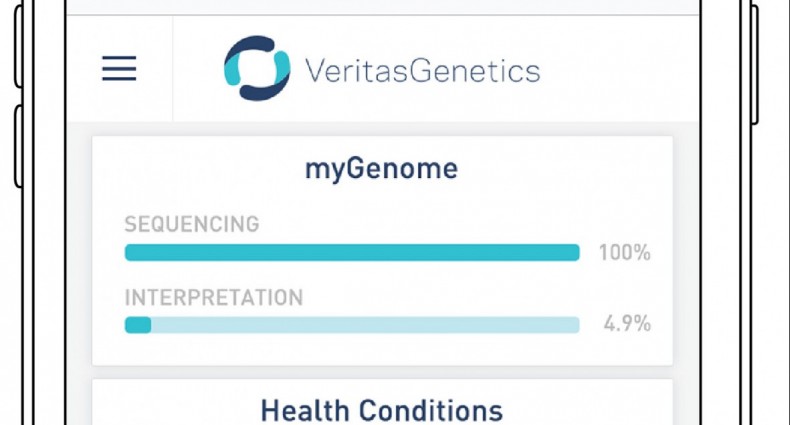Click blank space left of myGenome title
The height and width of the screenshot is (425, 790).
point(190,169)
